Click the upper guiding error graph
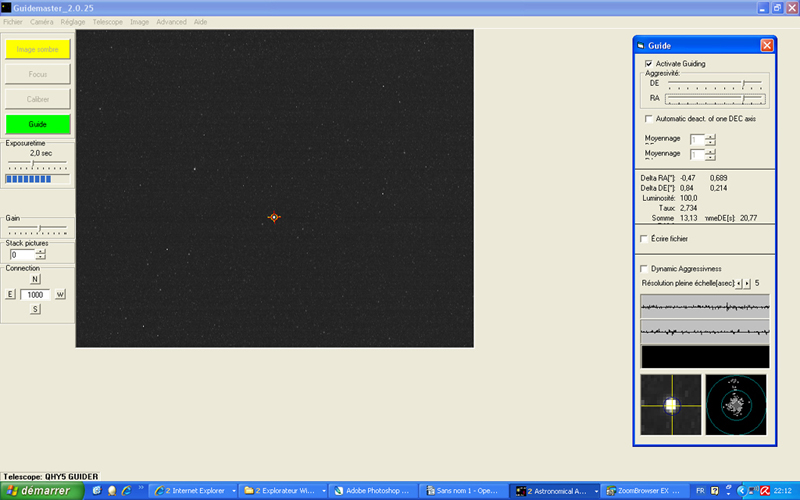The image size is (800, 500). coord(705,306)
